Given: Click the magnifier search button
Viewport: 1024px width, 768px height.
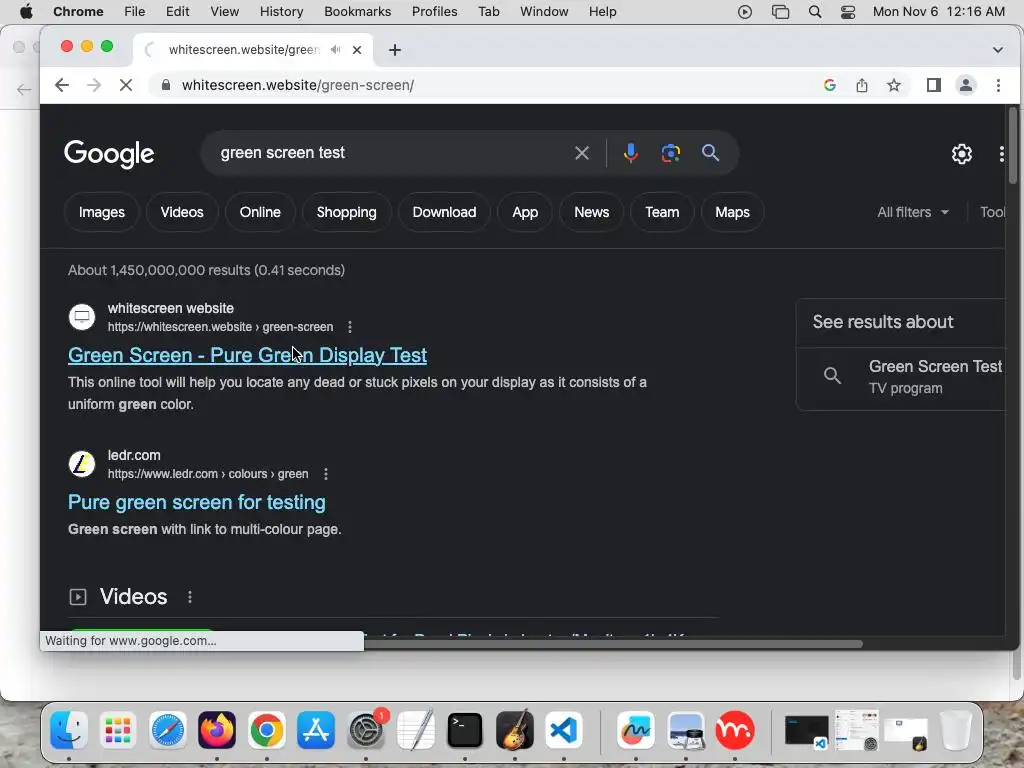Looking at the screenshot, I should [x=711, y=153].
